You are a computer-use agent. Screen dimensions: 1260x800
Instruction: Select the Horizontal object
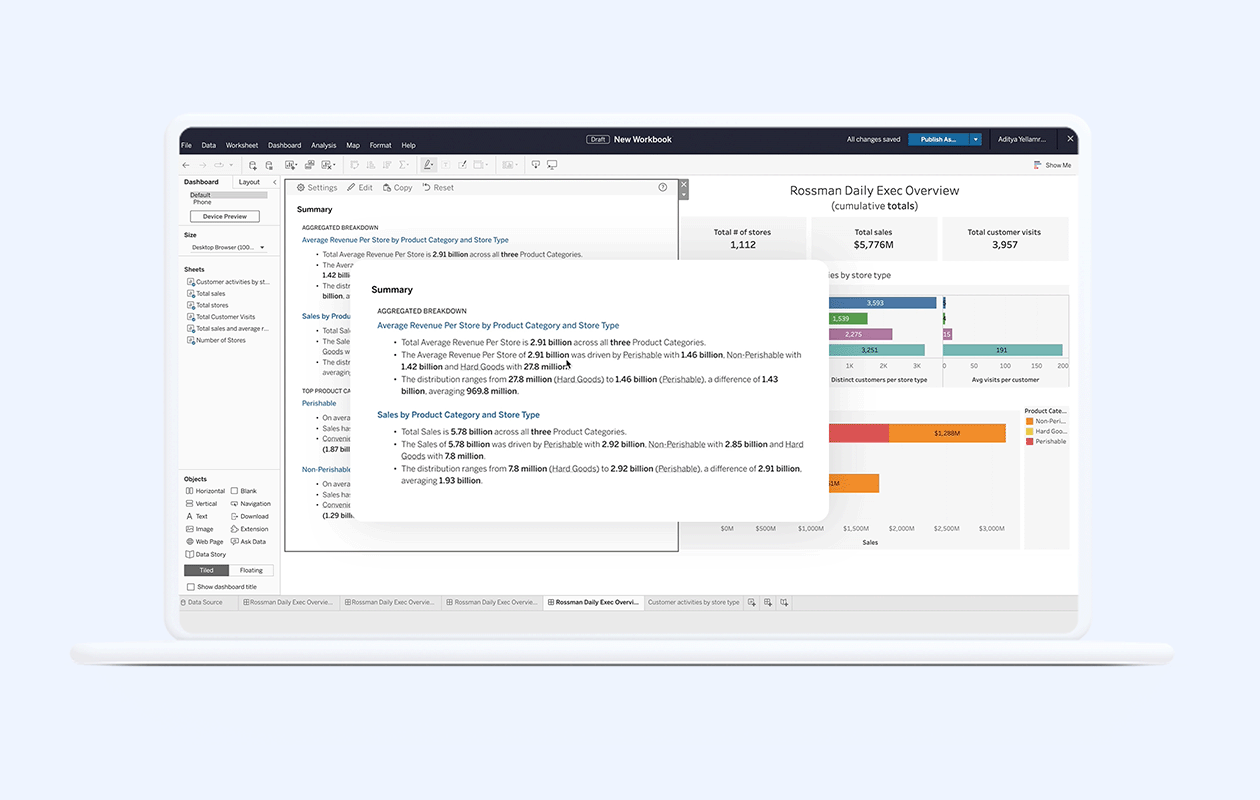205,491
